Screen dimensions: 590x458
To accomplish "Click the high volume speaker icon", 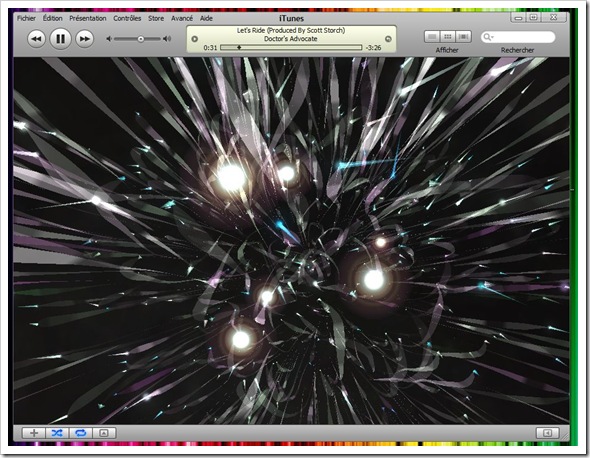I will (167, 39).
